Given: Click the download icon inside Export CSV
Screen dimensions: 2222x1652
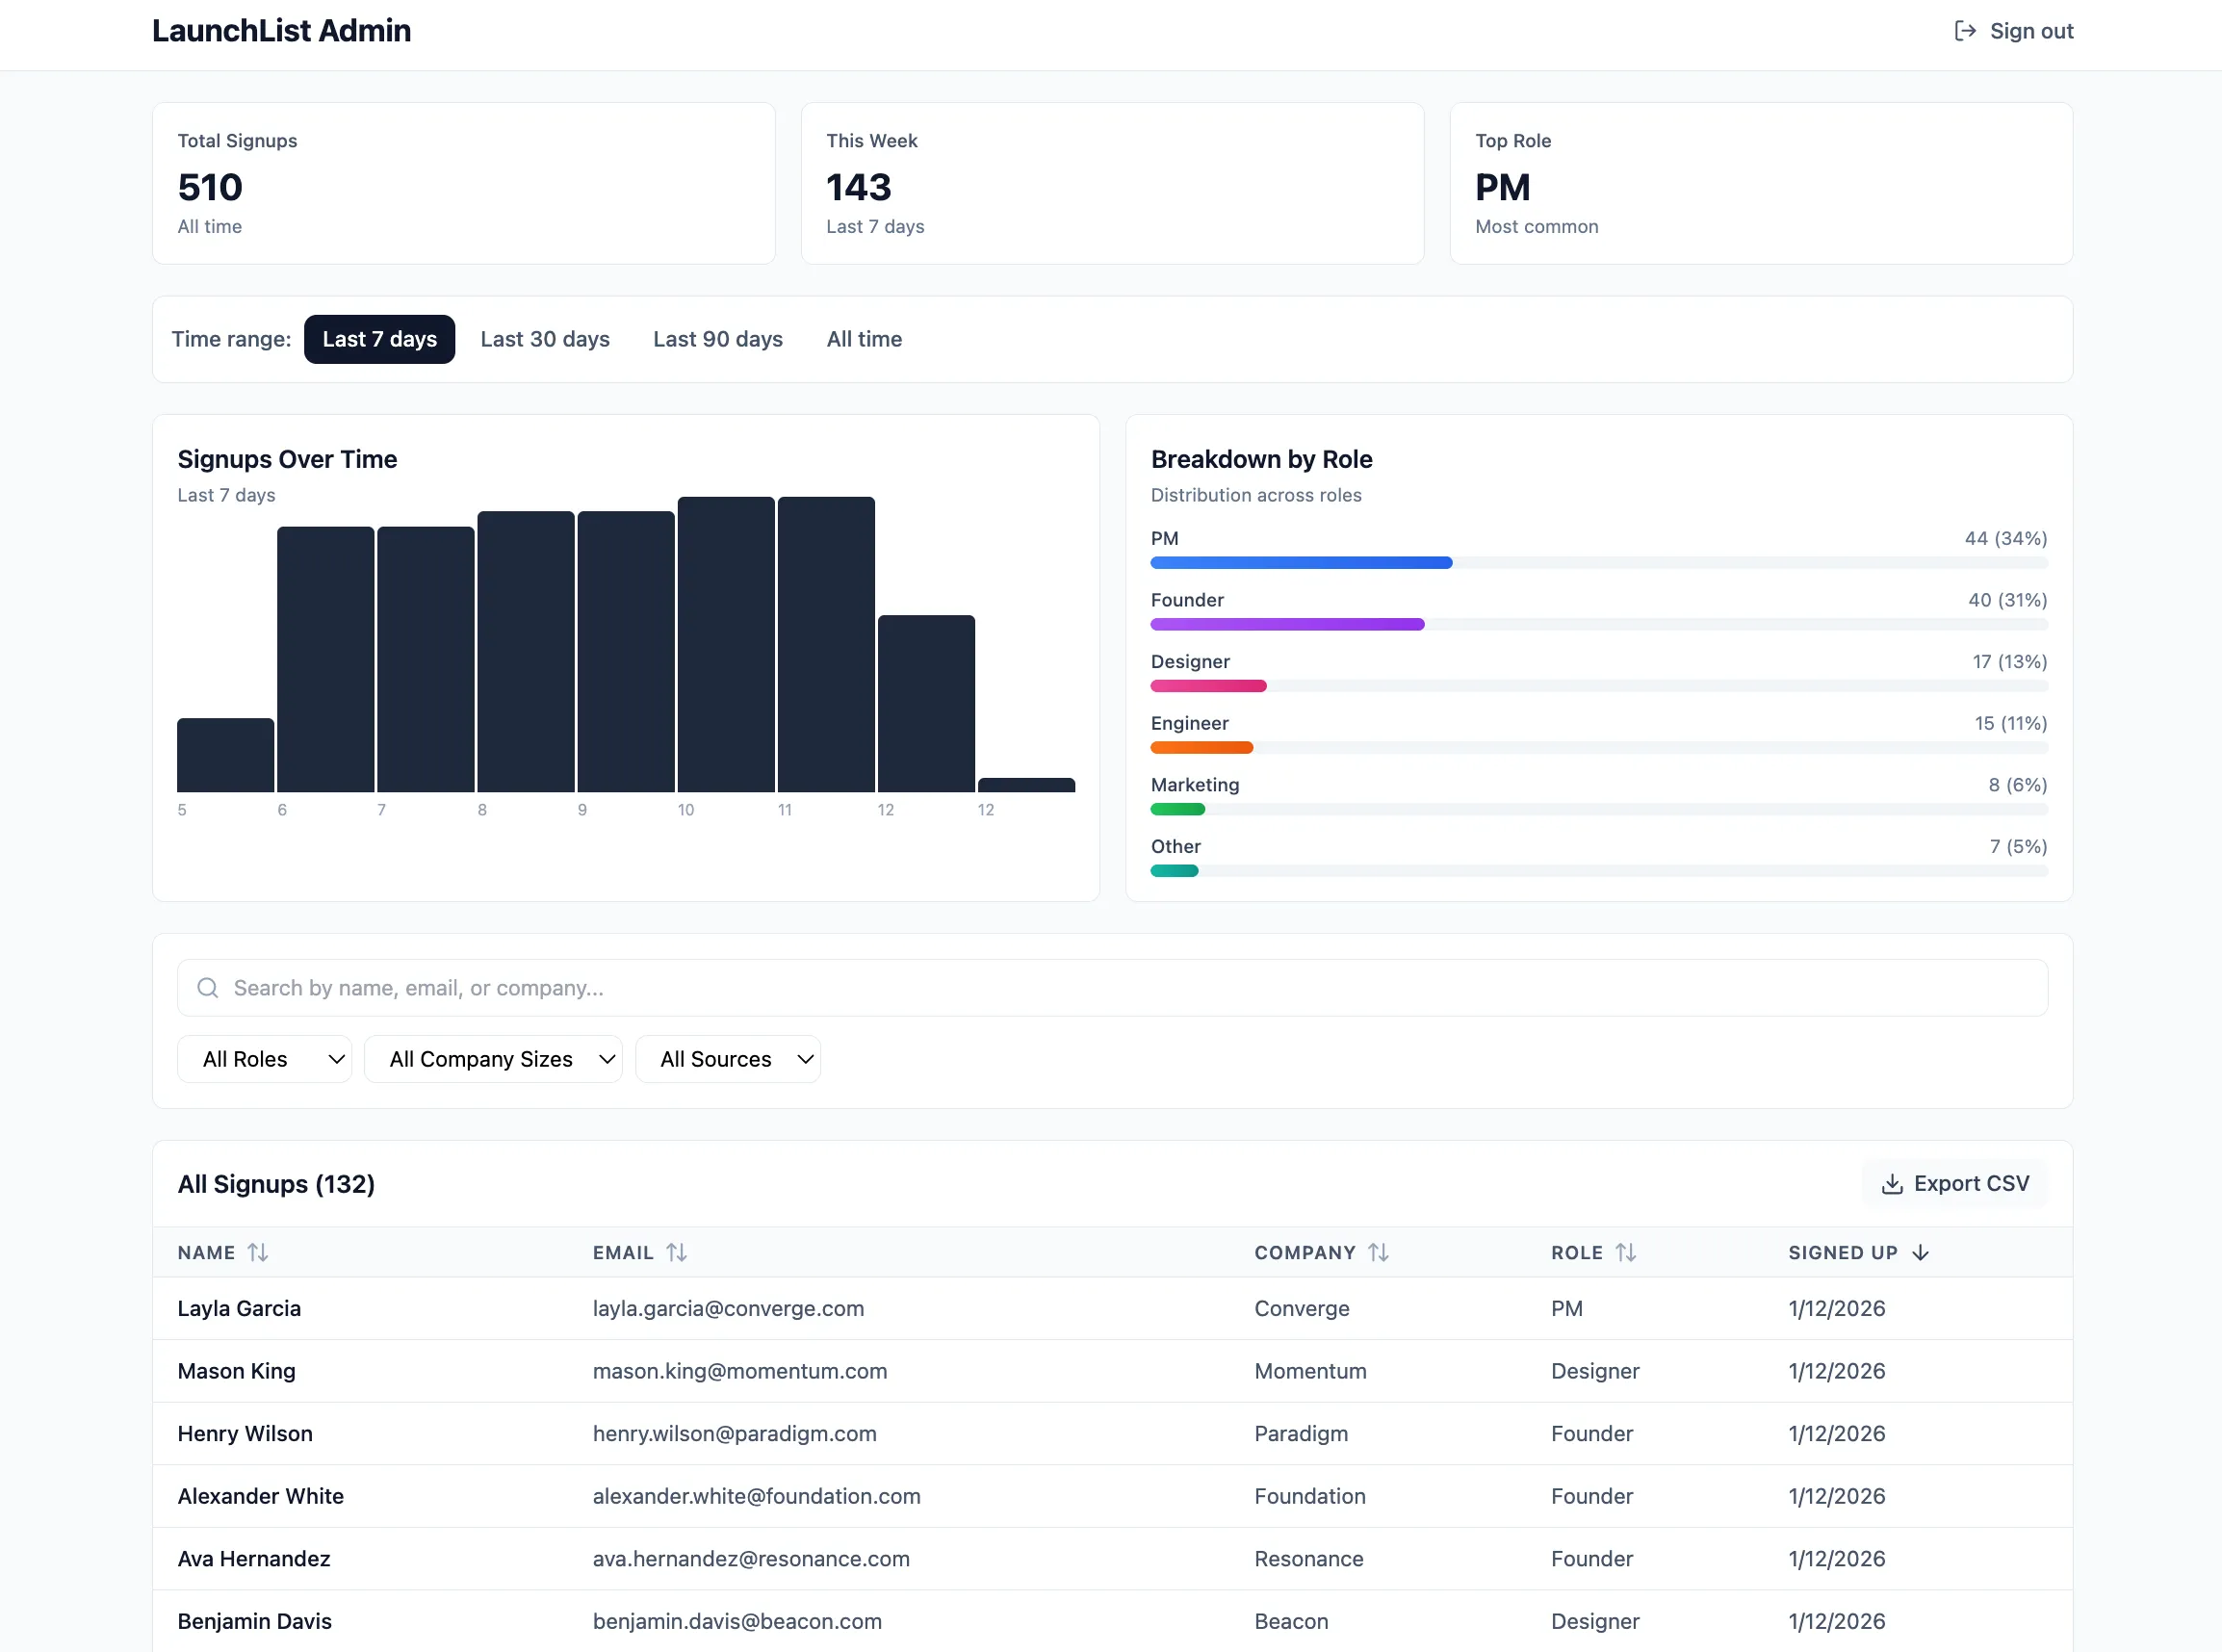Looking at the screenshot, I should click(x=1892, y=1183).
